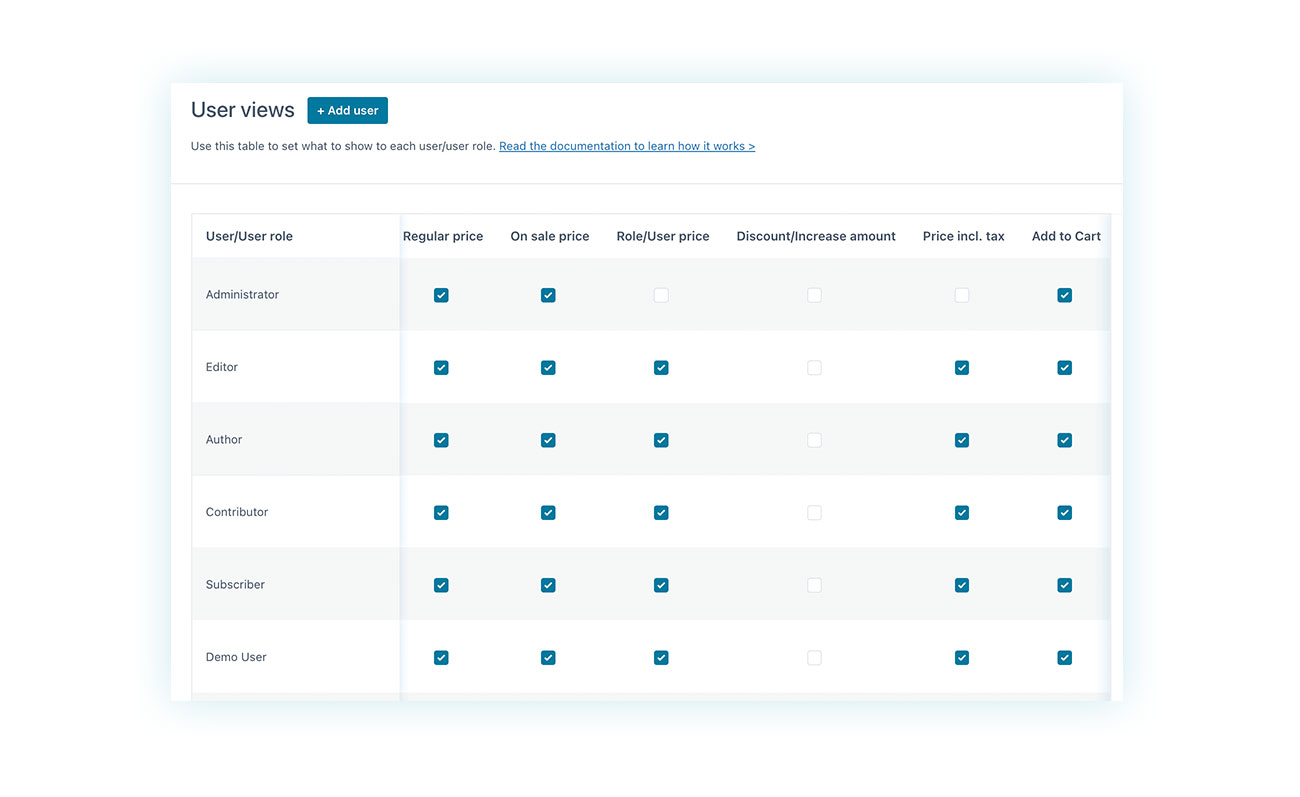Enable Discount/Increase amount for Administrator
This screenshot has height=797, width=1300.
(x=814, y=295)
